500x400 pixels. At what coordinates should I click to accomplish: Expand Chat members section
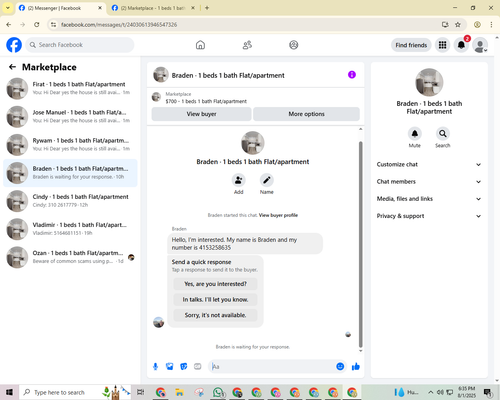(x=429, y=182)
